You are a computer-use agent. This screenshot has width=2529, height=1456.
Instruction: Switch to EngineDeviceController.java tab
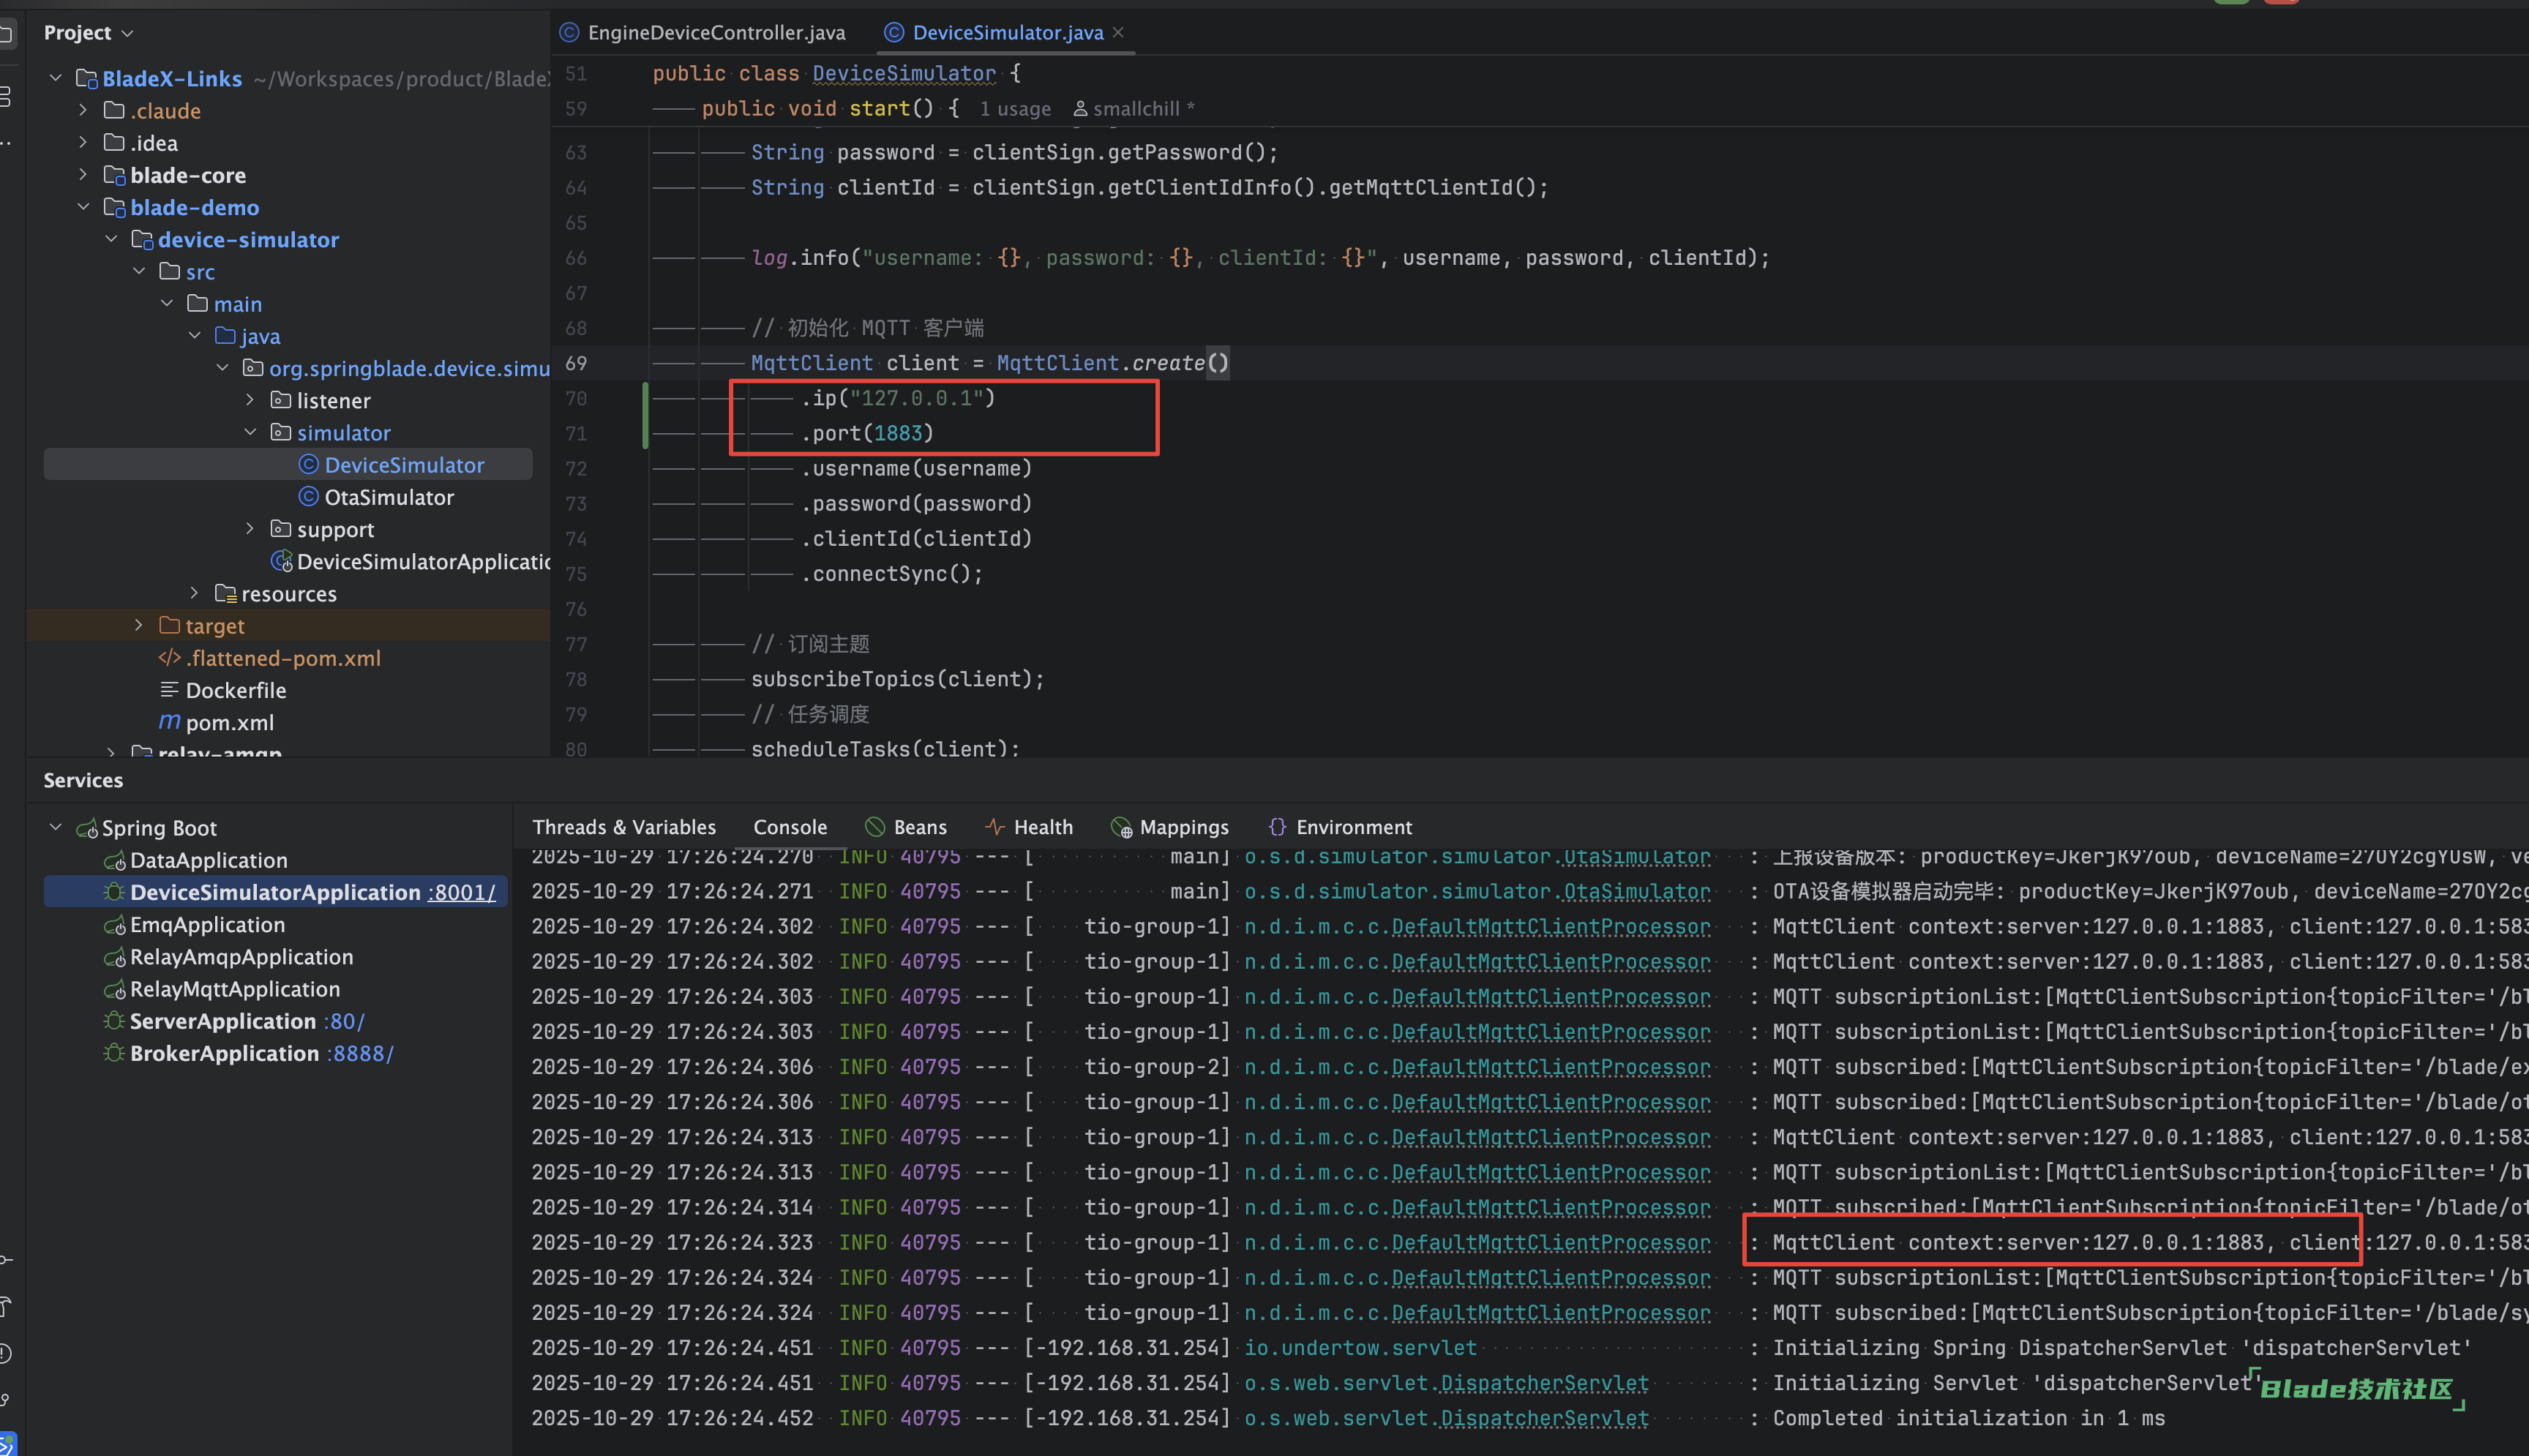coord(715,33)
